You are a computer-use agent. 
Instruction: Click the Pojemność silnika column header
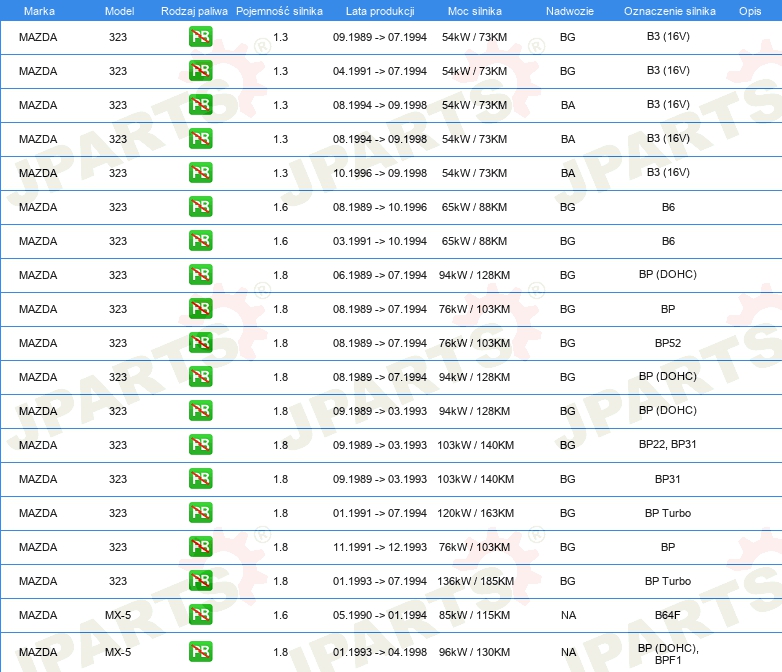279,11
